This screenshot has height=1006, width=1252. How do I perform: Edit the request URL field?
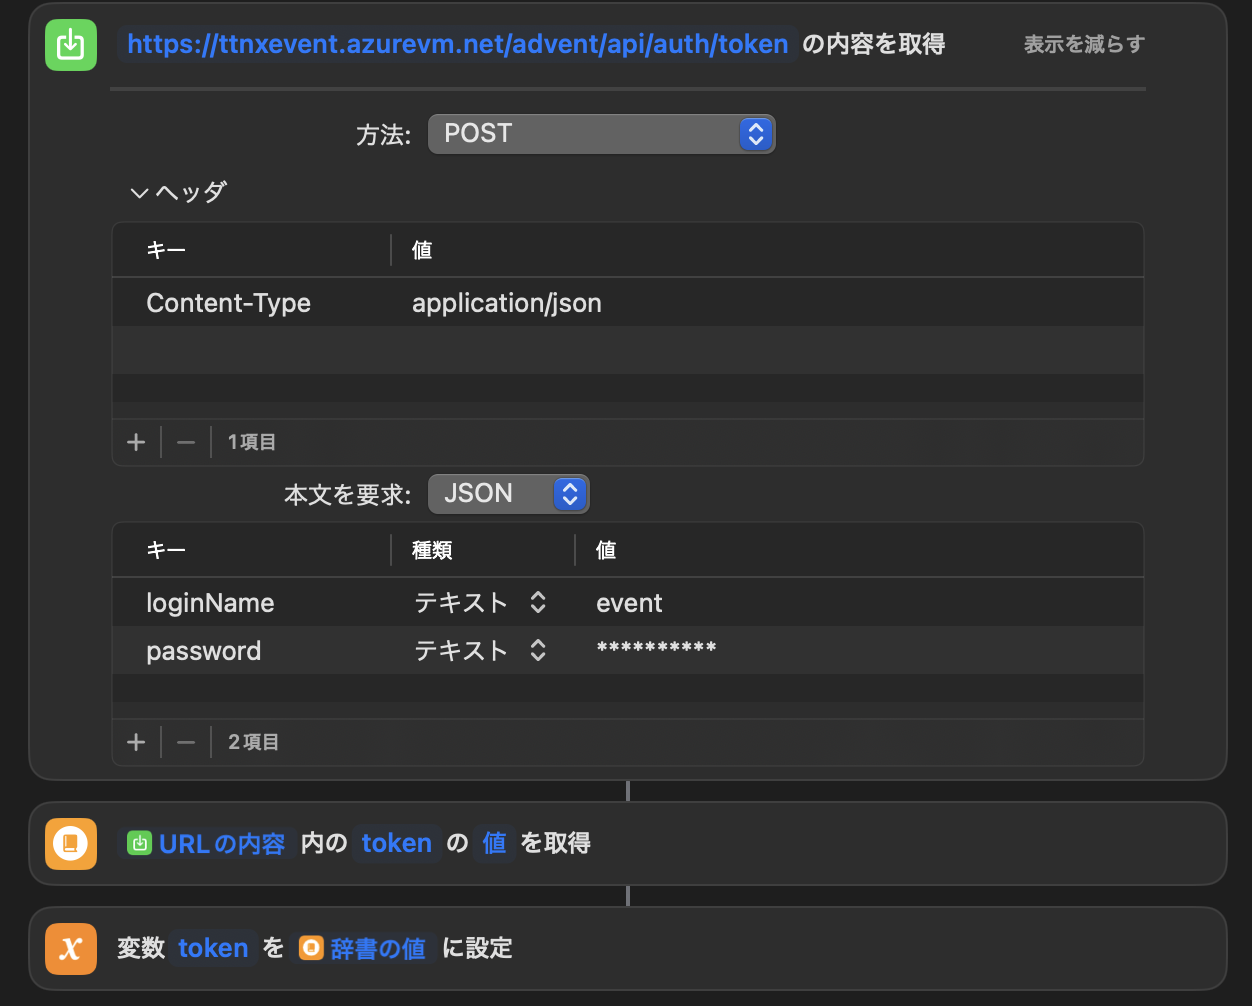pyautogui.click(x=457, y=44)
